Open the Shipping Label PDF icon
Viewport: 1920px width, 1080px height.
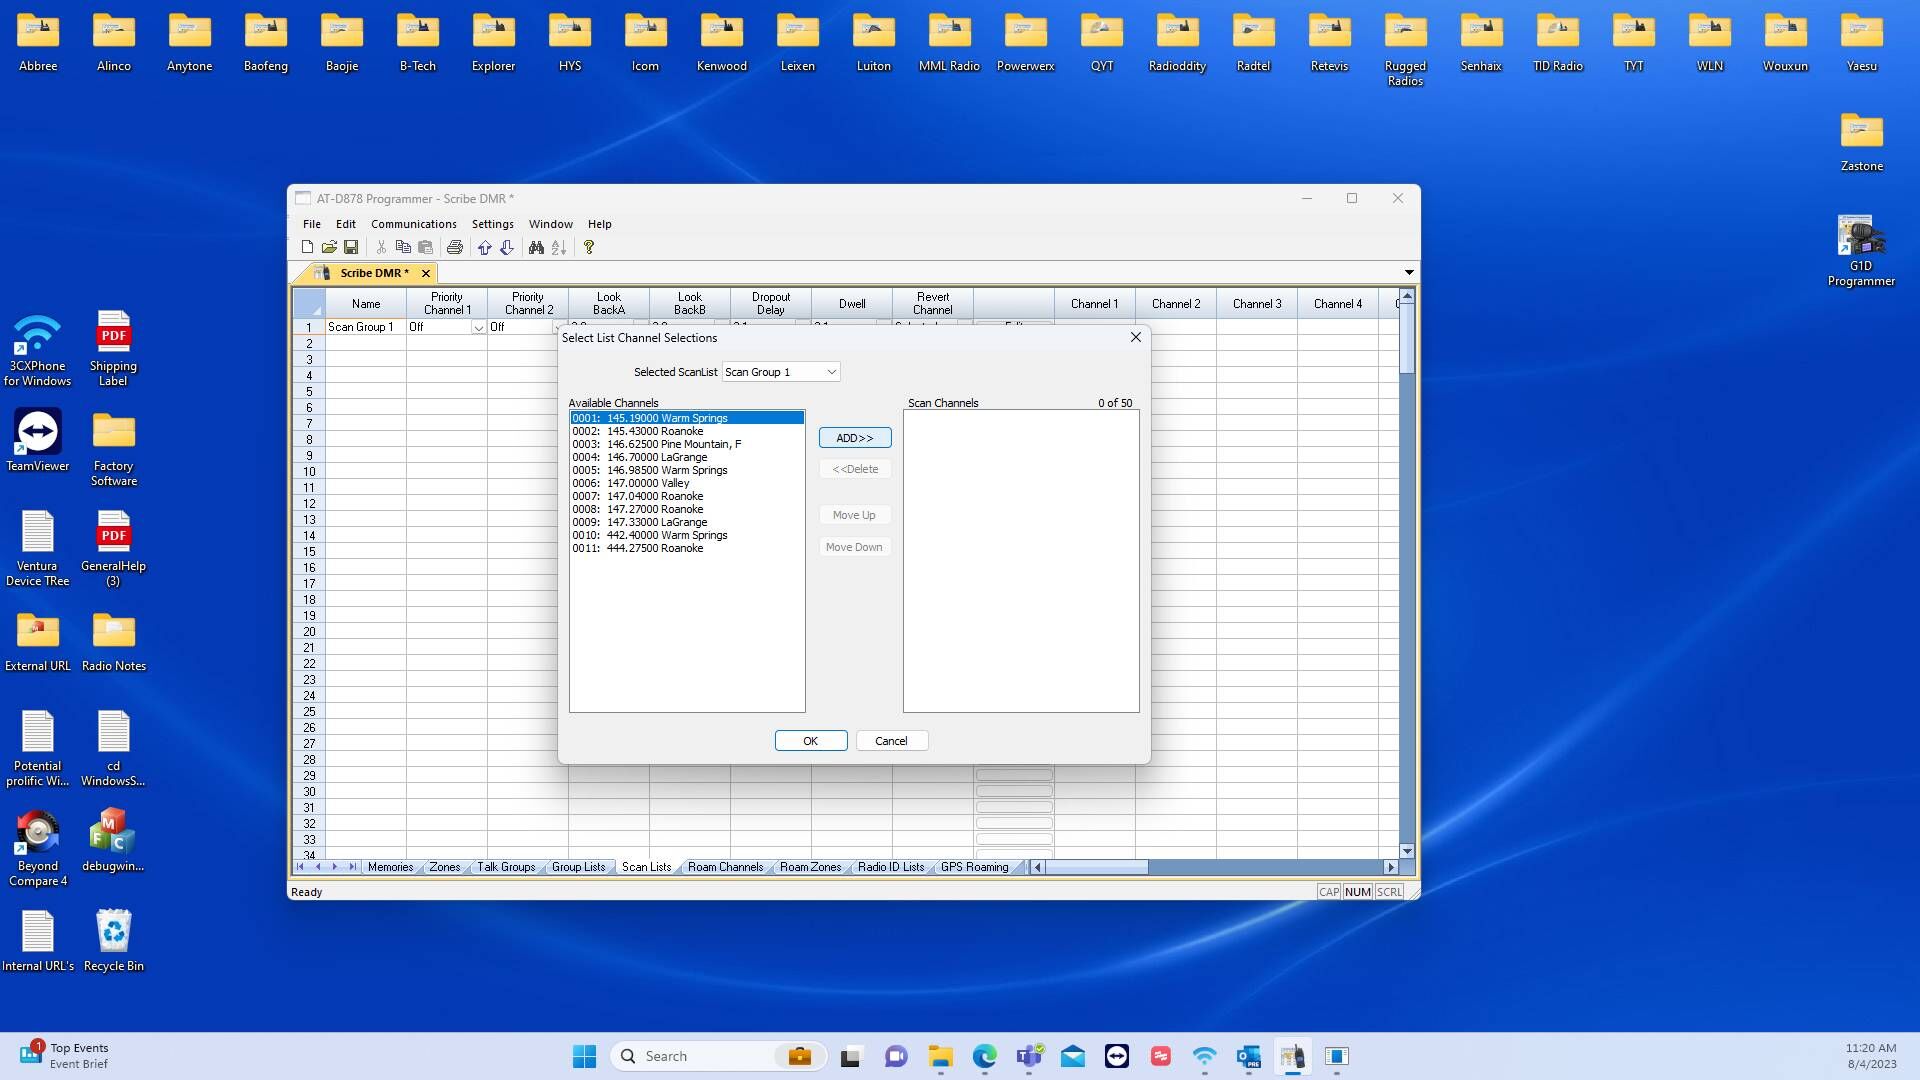[113, 348]
